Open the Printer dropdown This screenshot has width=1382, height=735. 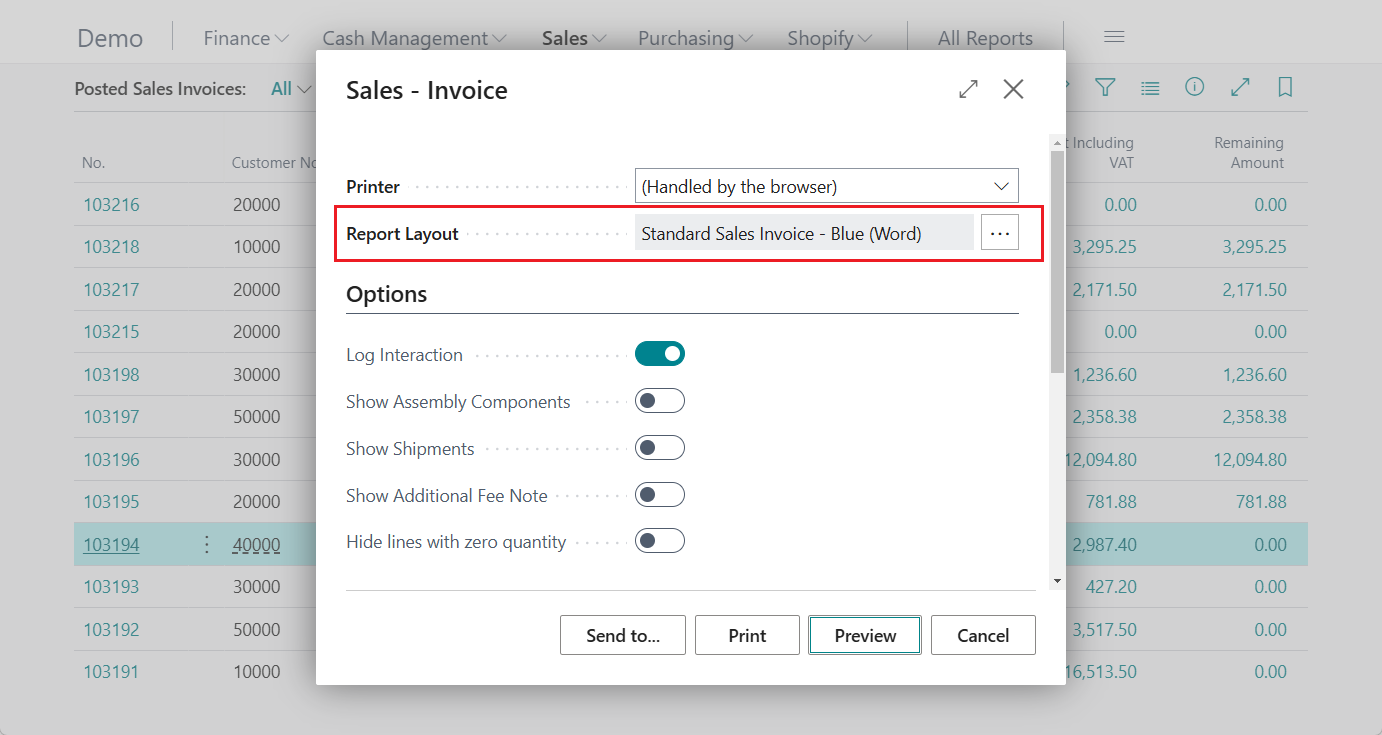(1000, 186)
